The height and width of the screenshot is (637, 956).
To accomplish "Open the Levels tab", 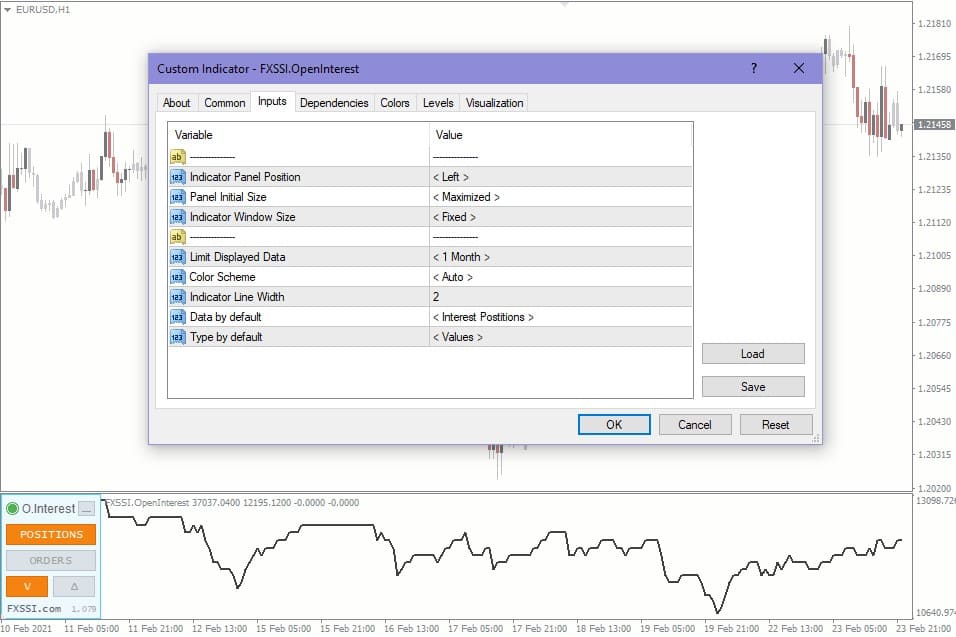I will pos(438,103).
